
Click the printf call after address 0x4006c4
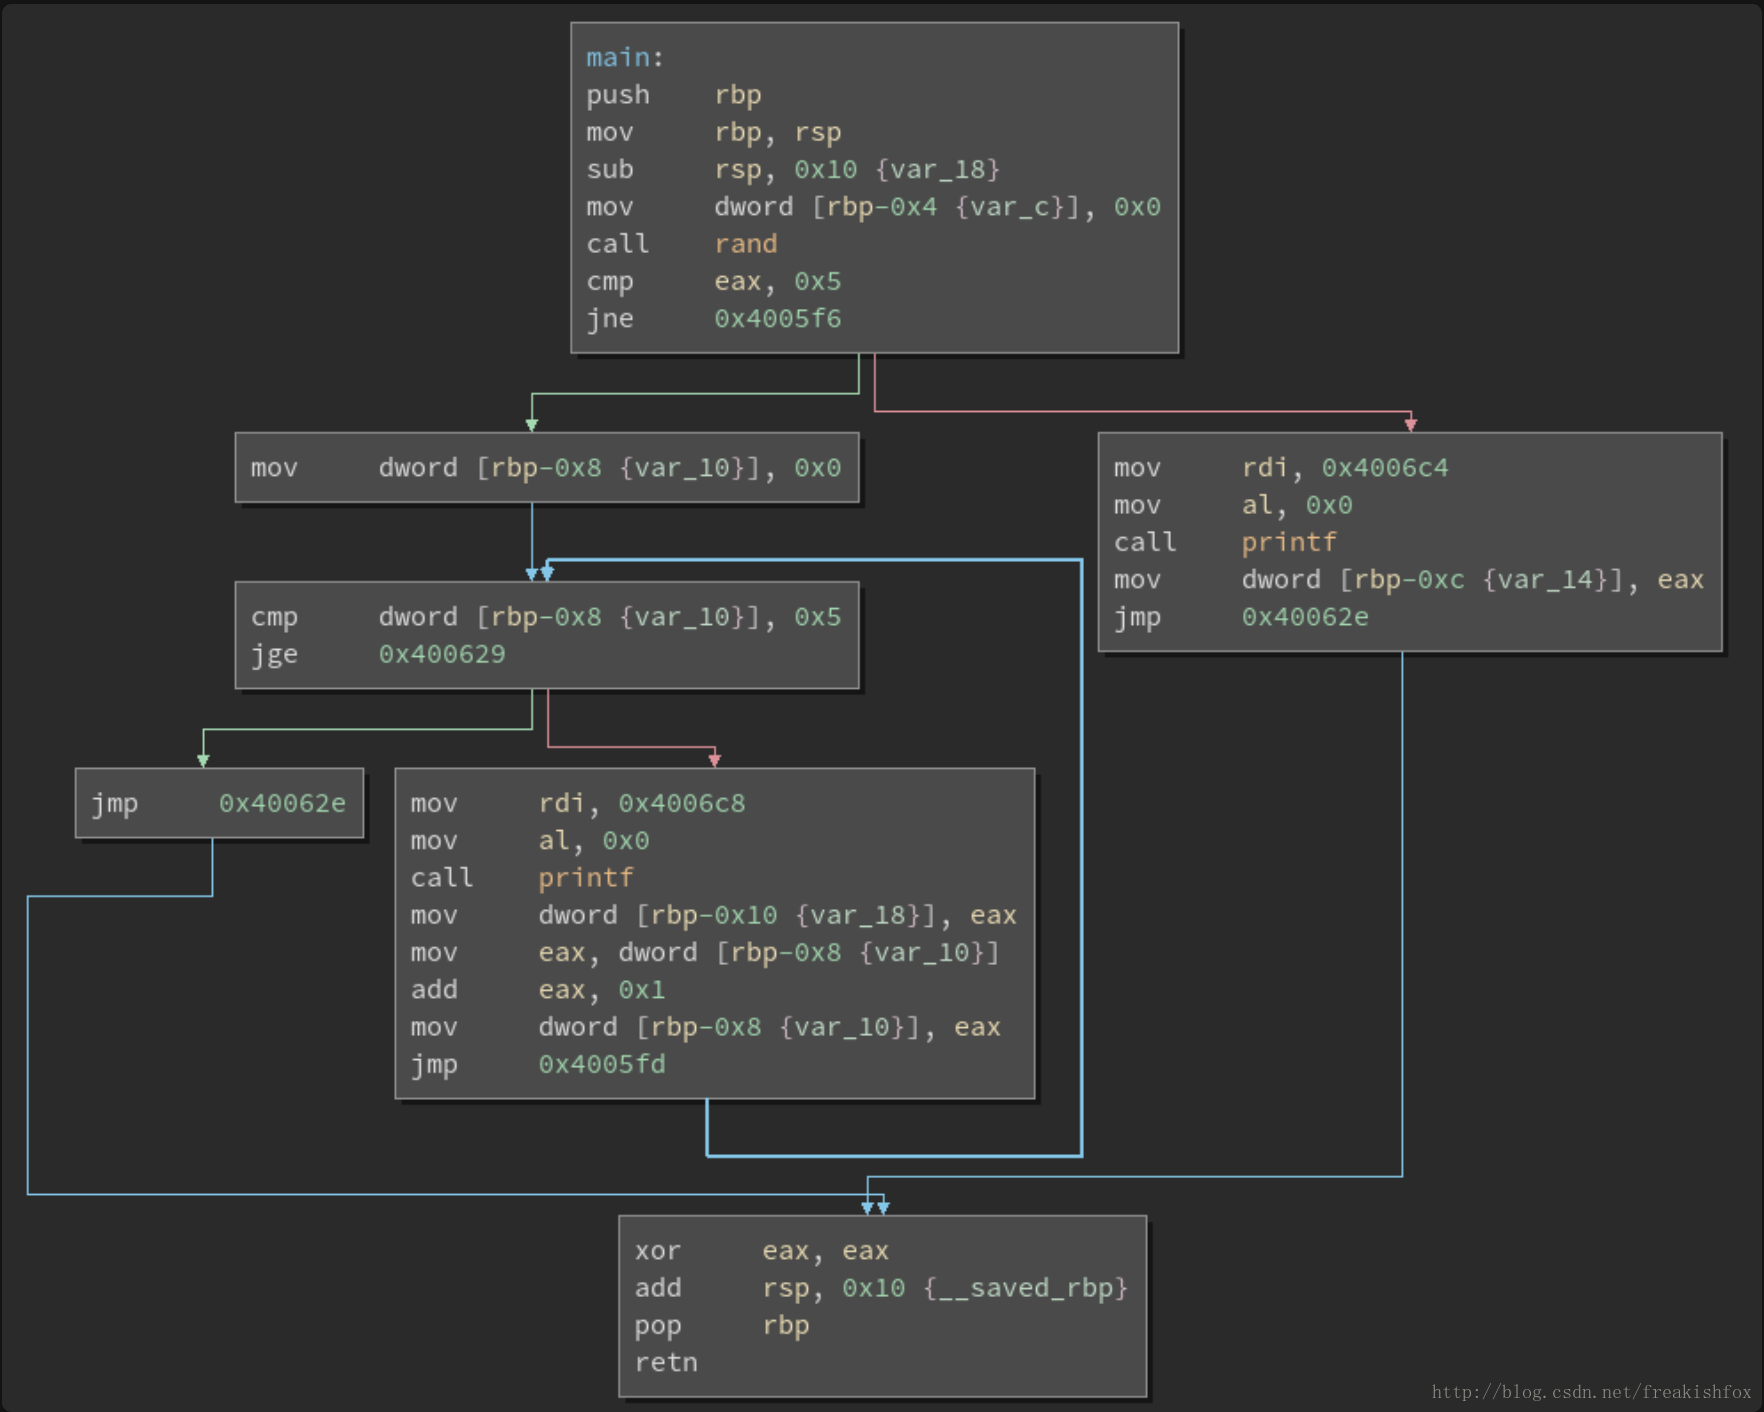(x=1288, y=543)
